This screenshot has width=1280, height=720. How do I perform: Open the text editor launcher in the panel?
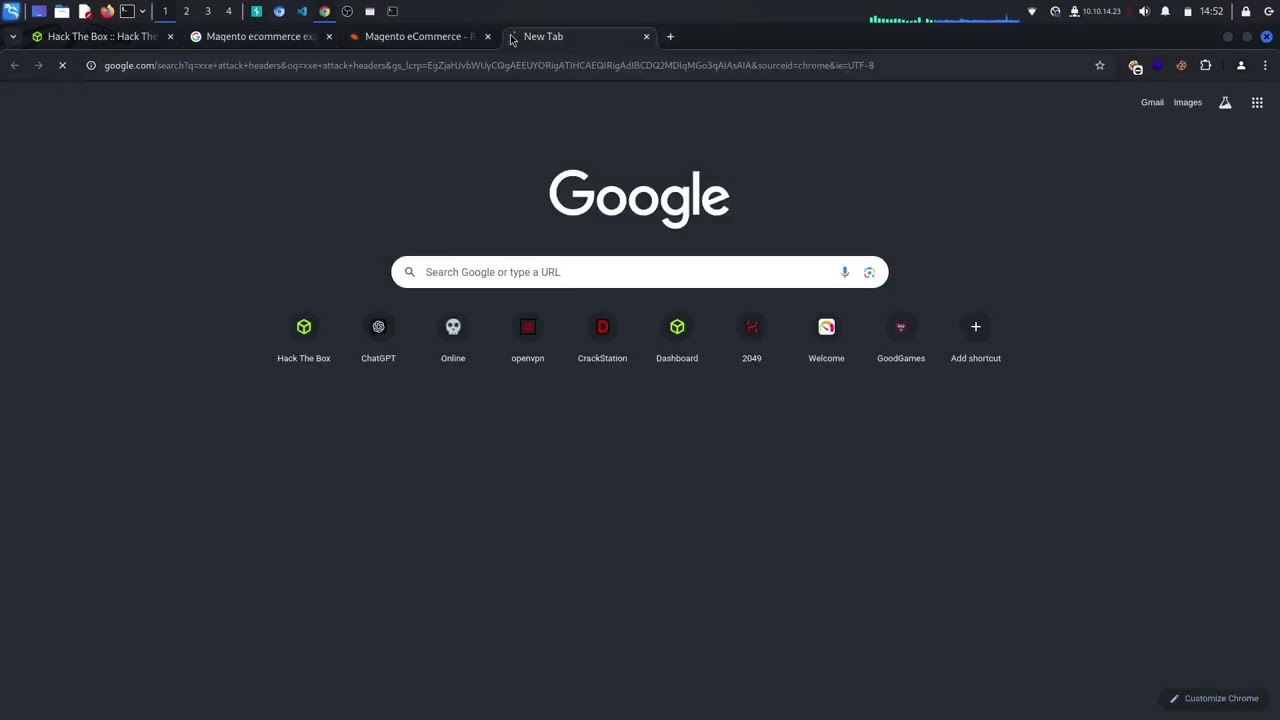pyautogui.click(x=84, y=11)
